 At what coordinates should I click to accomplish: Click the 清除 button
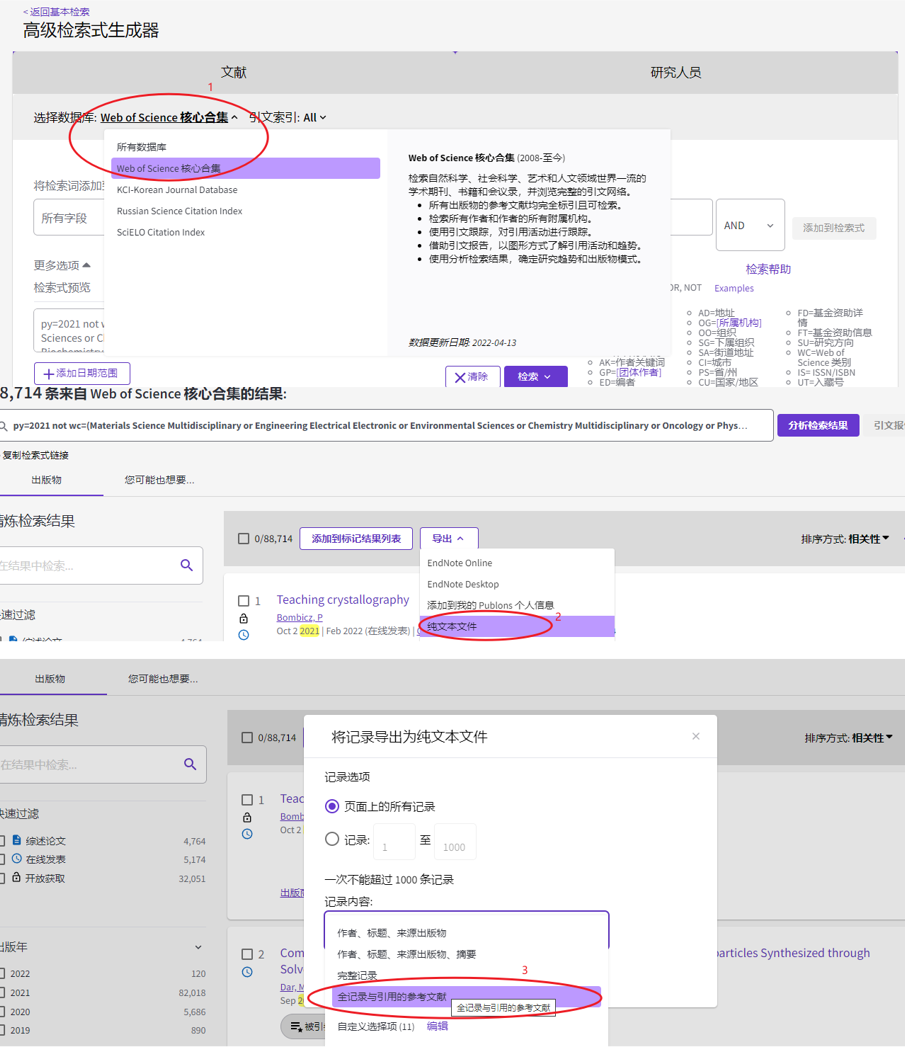click(472, 377)
